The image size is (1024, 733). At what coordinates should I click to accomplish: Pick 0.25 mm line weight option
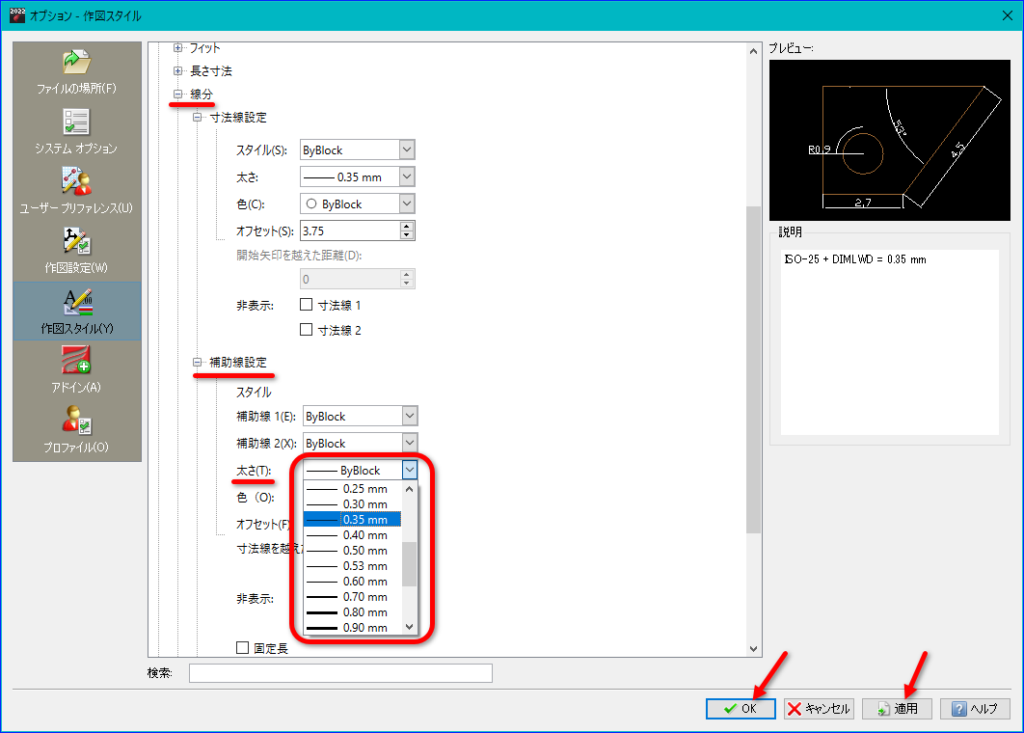tap(353, 489)
